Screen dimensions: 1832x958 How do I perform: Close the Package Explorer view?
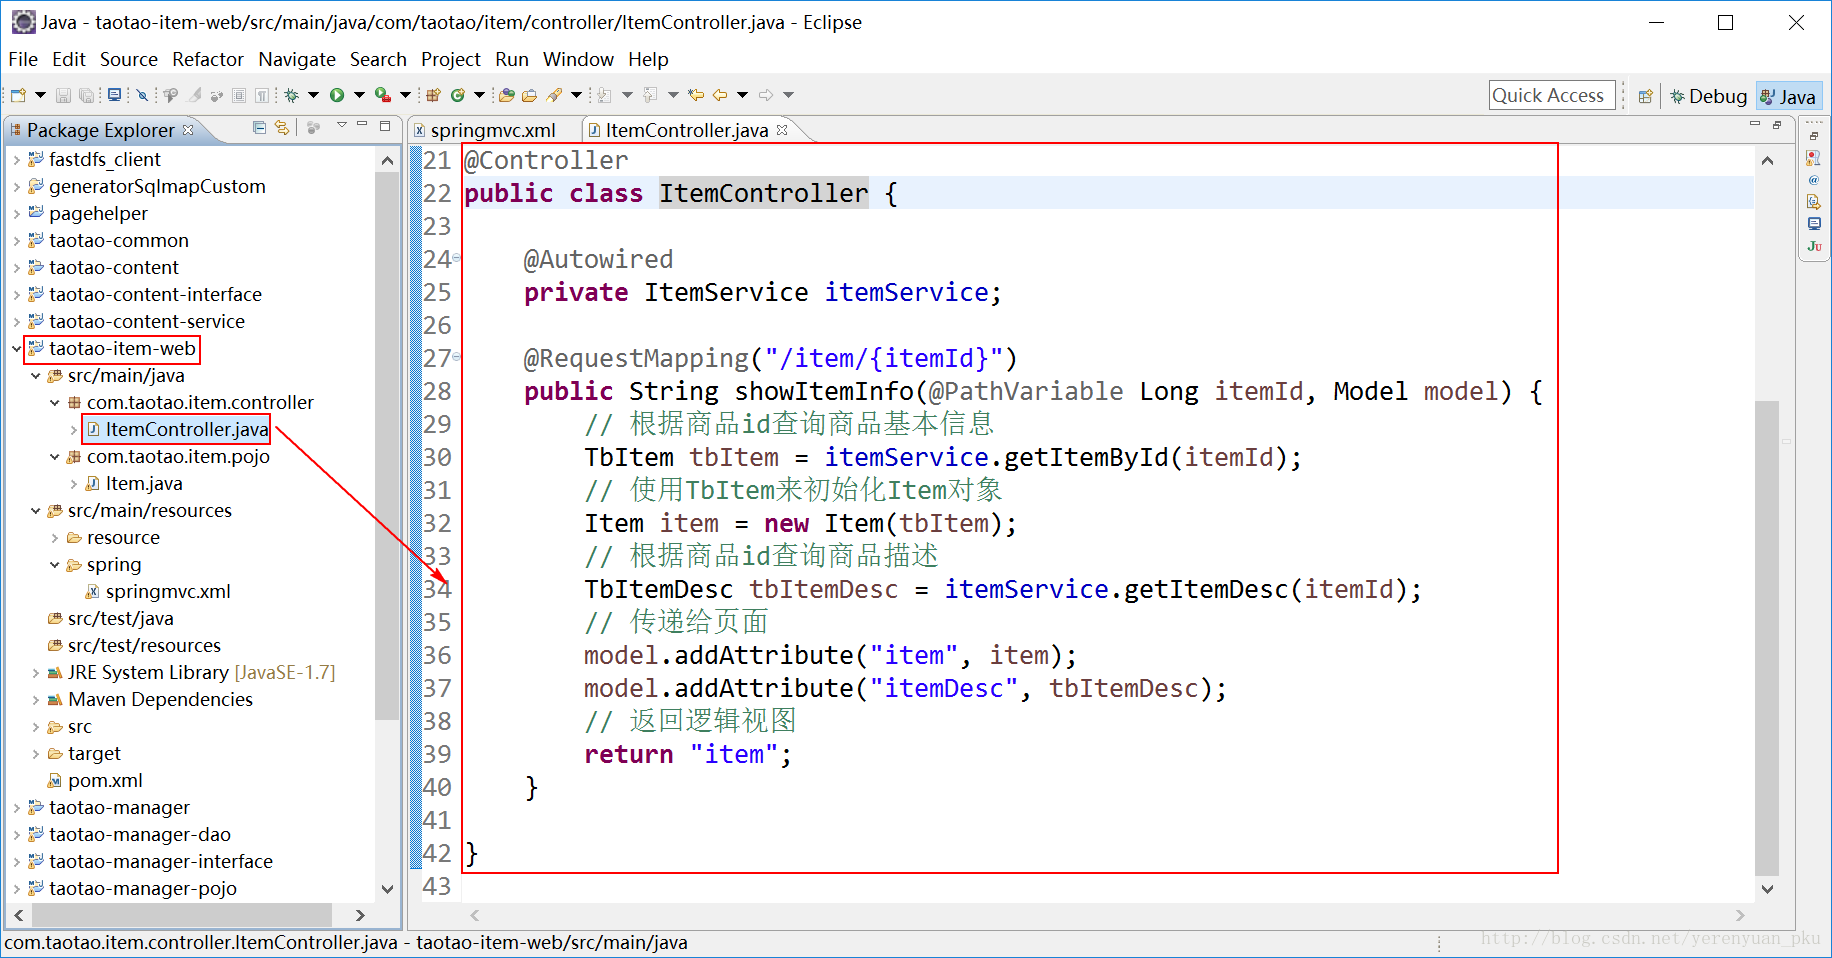[188, 129]
